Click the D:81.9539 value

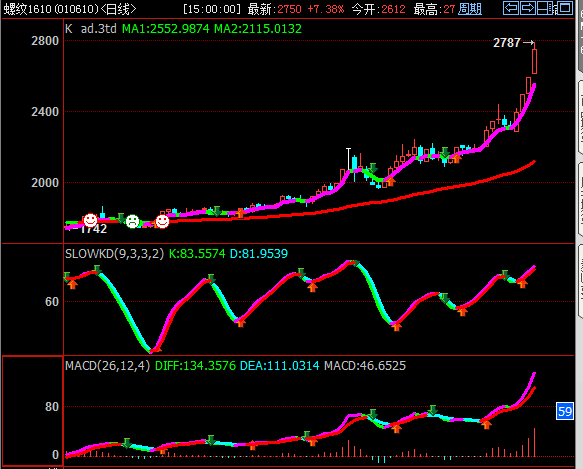coord(259,254)
